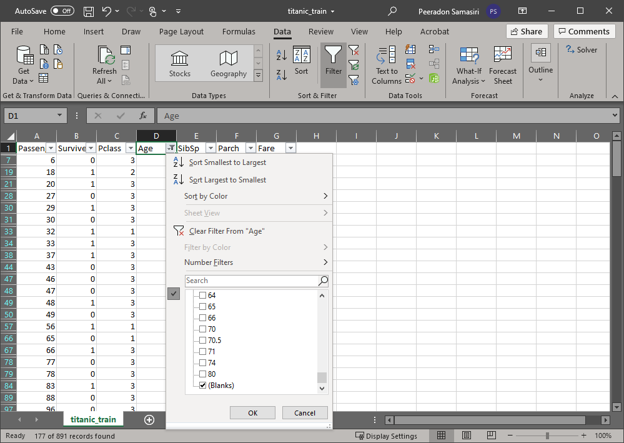Choose Sort Smallest to Largest
Image resolution: width=624 pixels, height=443 pixels.
point(227,162)
